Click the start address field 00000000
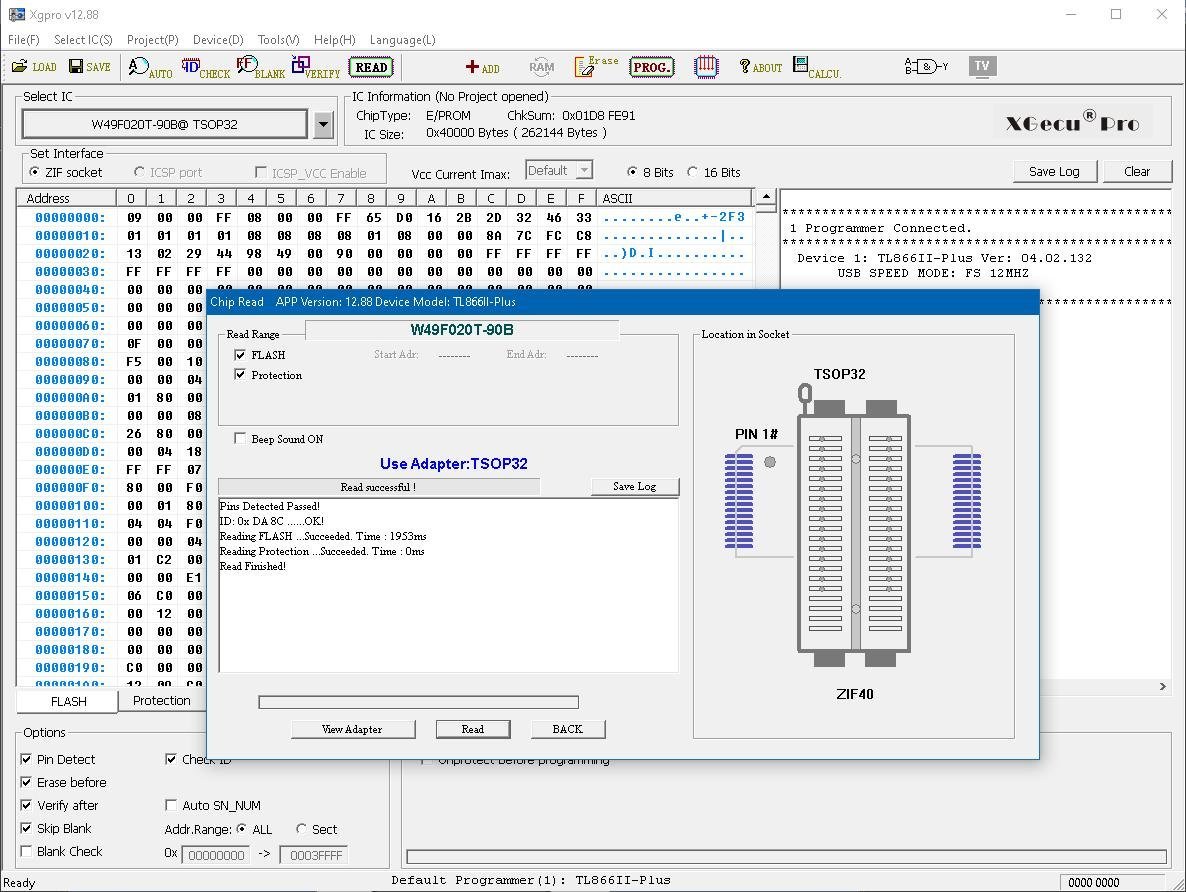Viewport: 1186px width, 892px height. 216,855
